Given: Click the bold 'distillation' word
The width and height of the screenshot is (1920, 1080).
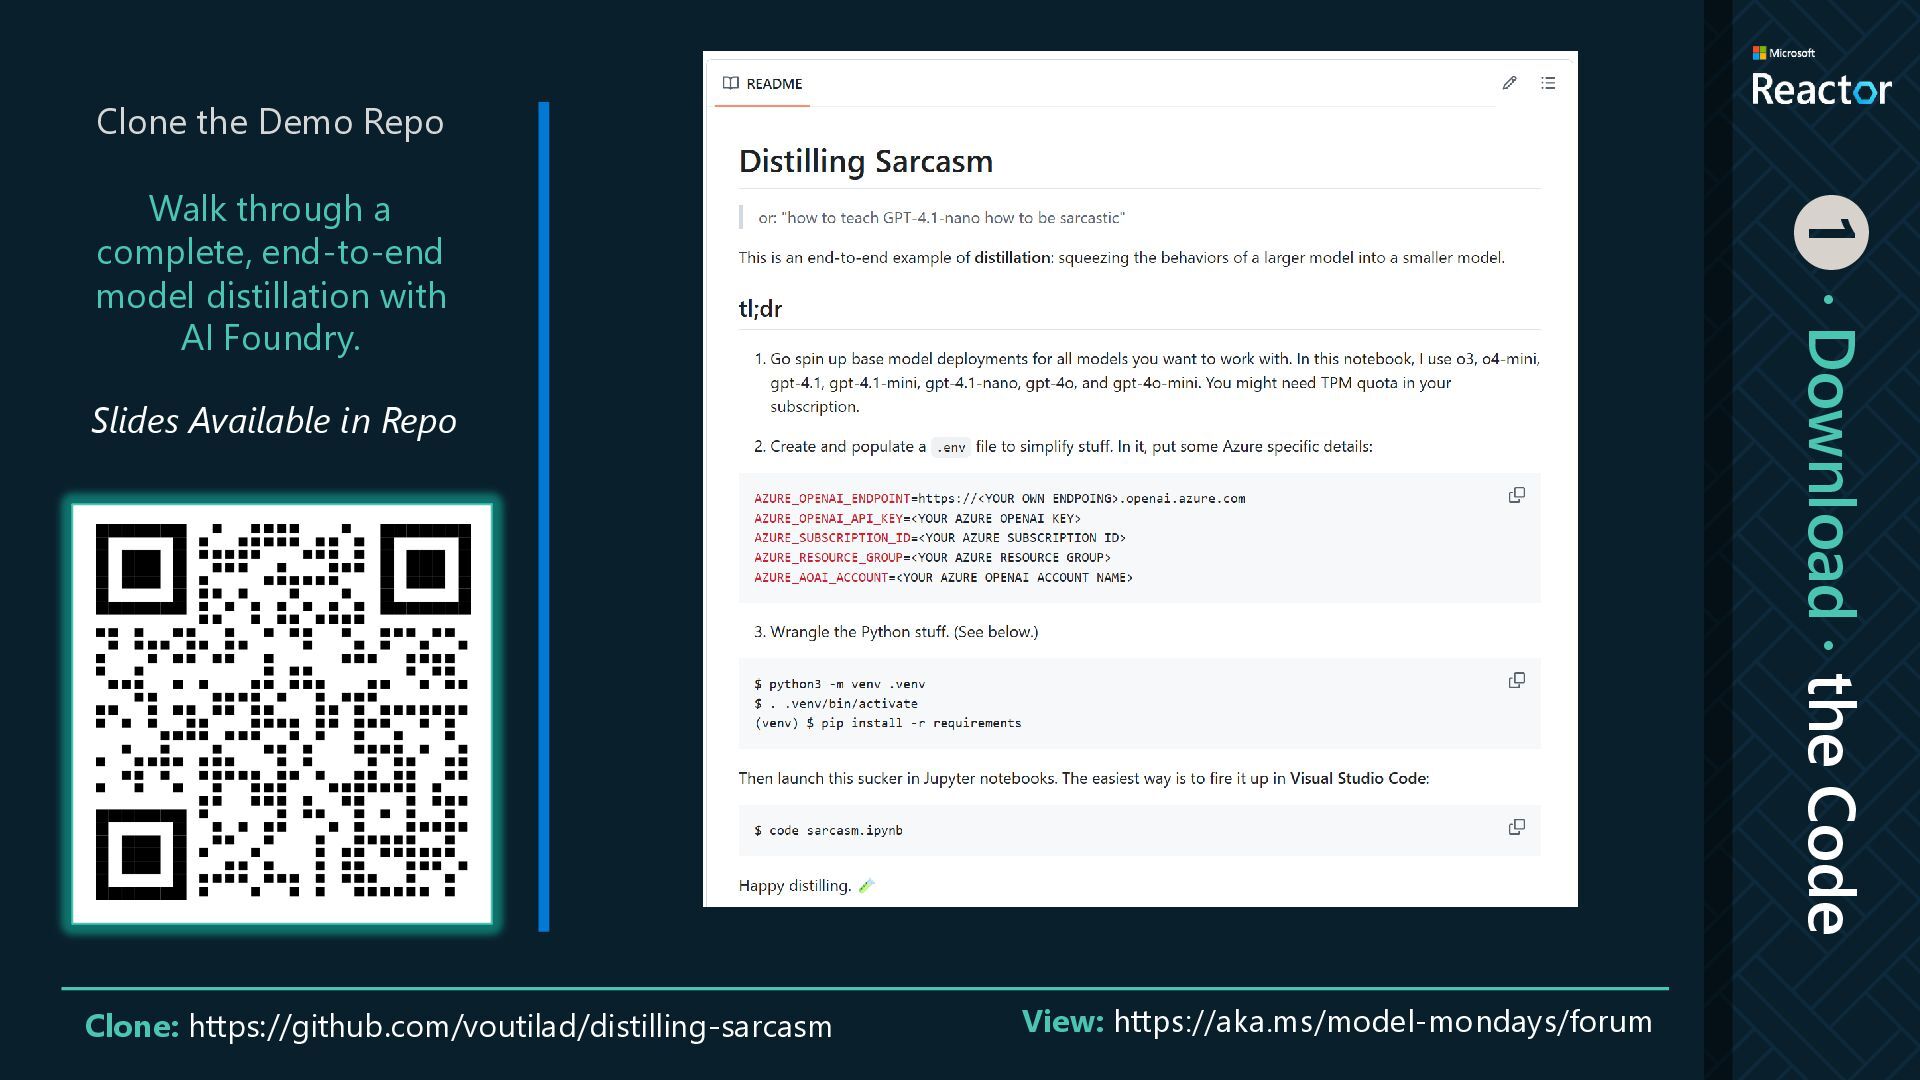Looking at the screenshot, I should tap(1012, 257).
